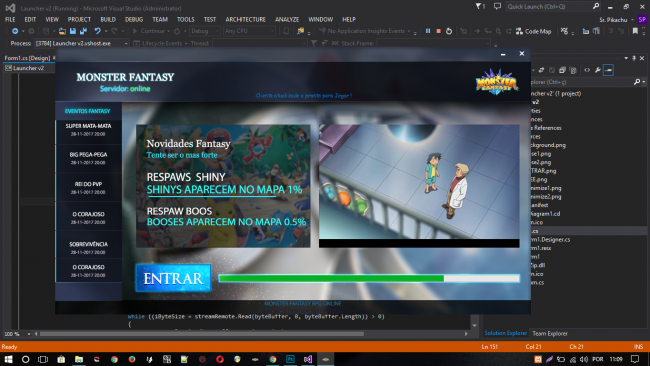Open the Any CPU platform dropdown
650x366 pixels.
coord(249,31)
